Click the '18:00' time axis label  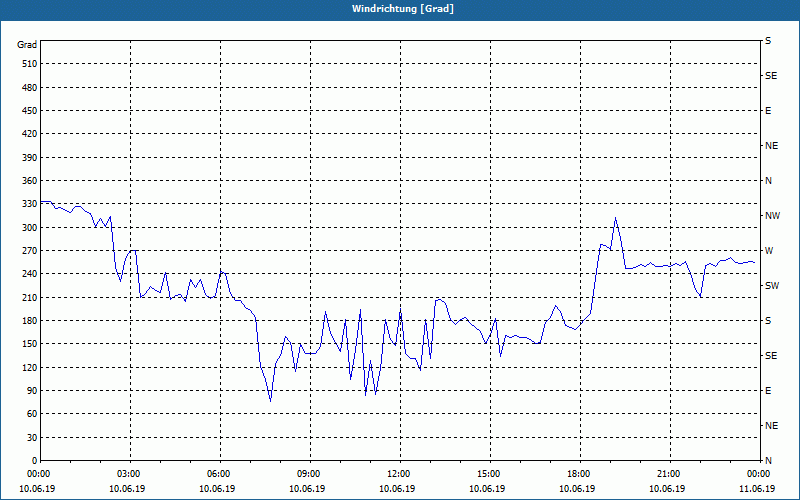[x=578, y=474]
